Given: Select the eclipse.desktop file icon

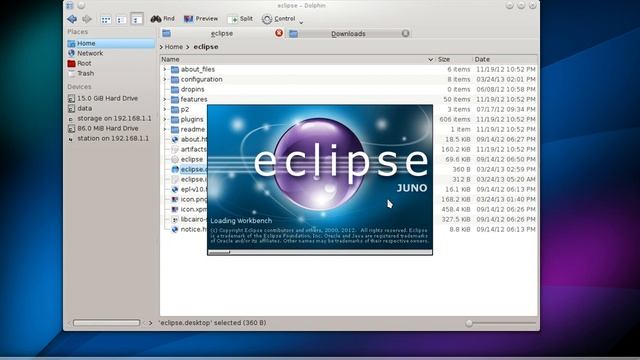Looking at the screenshot, I should coord(175,169).
